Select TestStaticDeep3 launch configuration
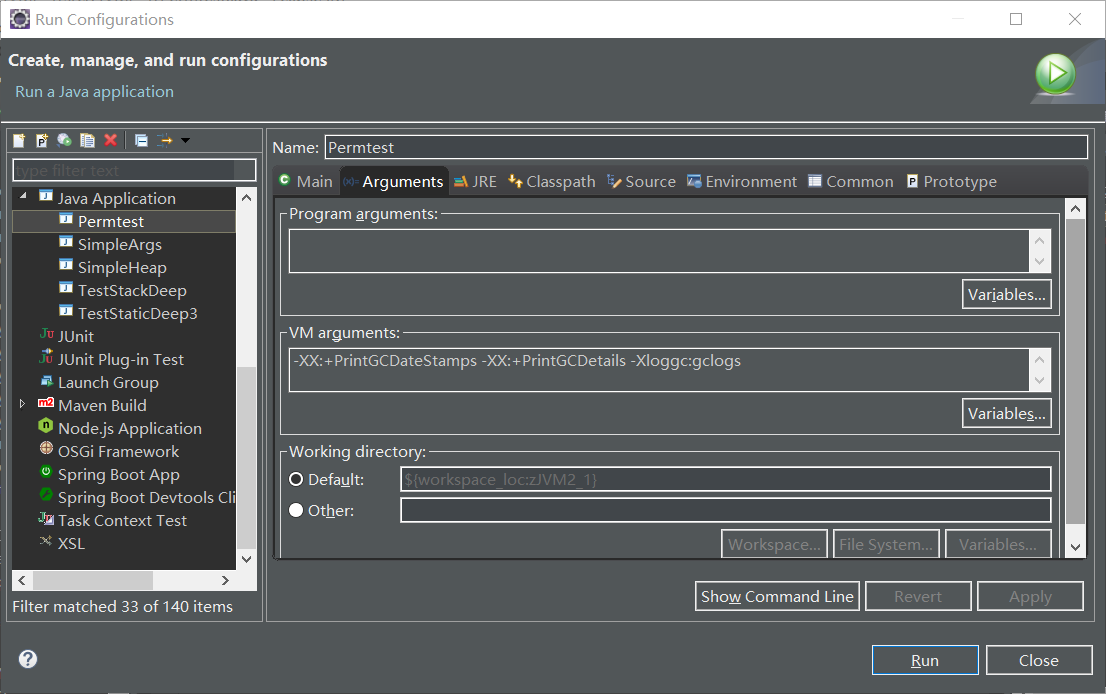The width and height of the screenshot is (1106, 694). coord(138,313)
